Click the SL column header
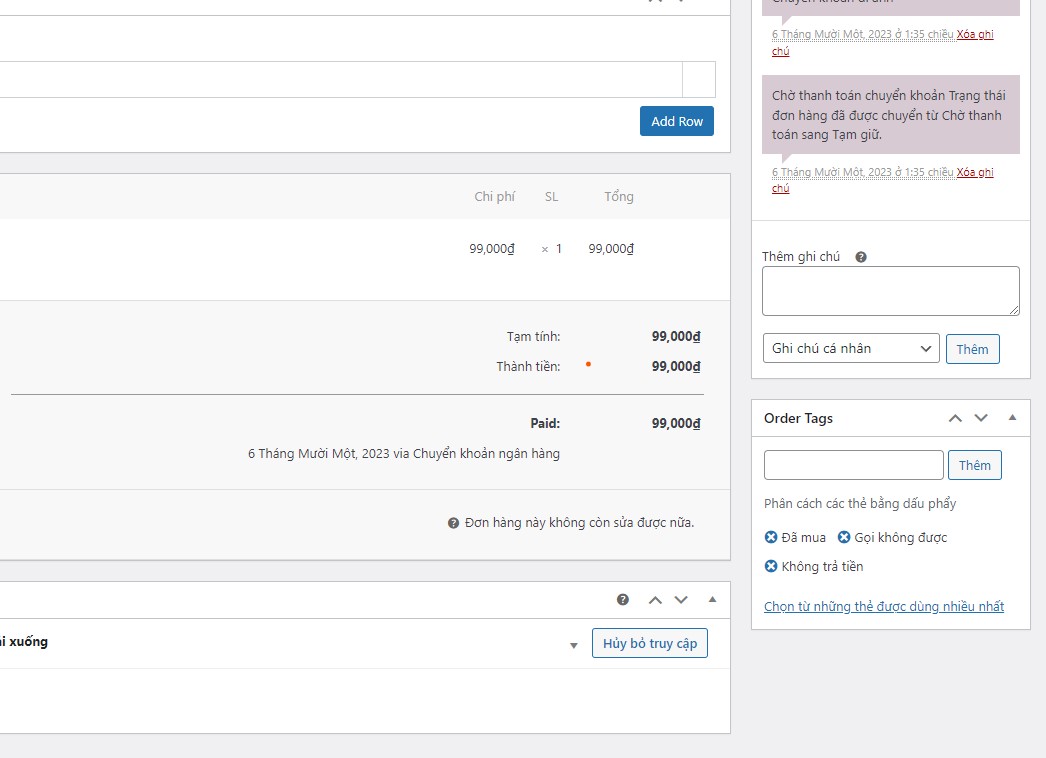This screenshot has height=758, width=1046. [x=551, y=196]
